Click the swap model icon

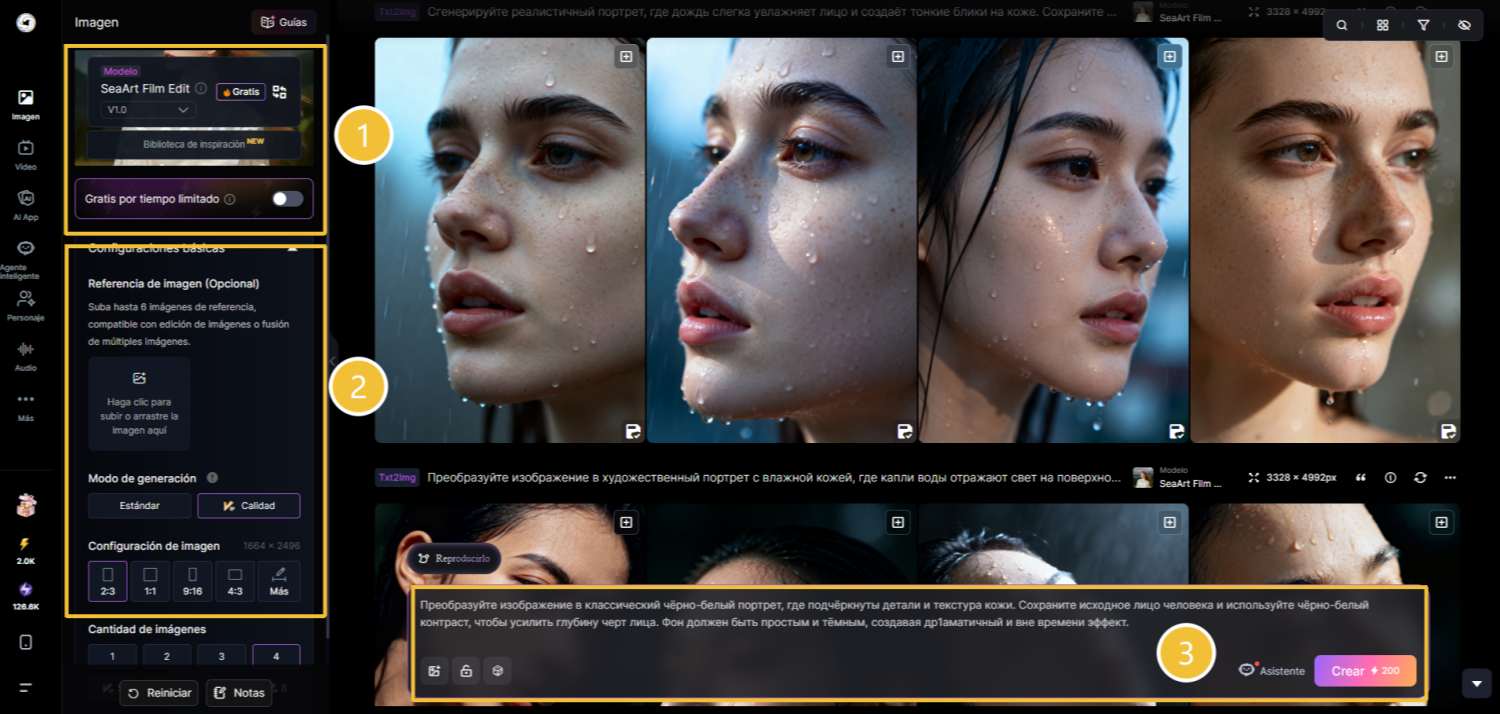point(280,92)
